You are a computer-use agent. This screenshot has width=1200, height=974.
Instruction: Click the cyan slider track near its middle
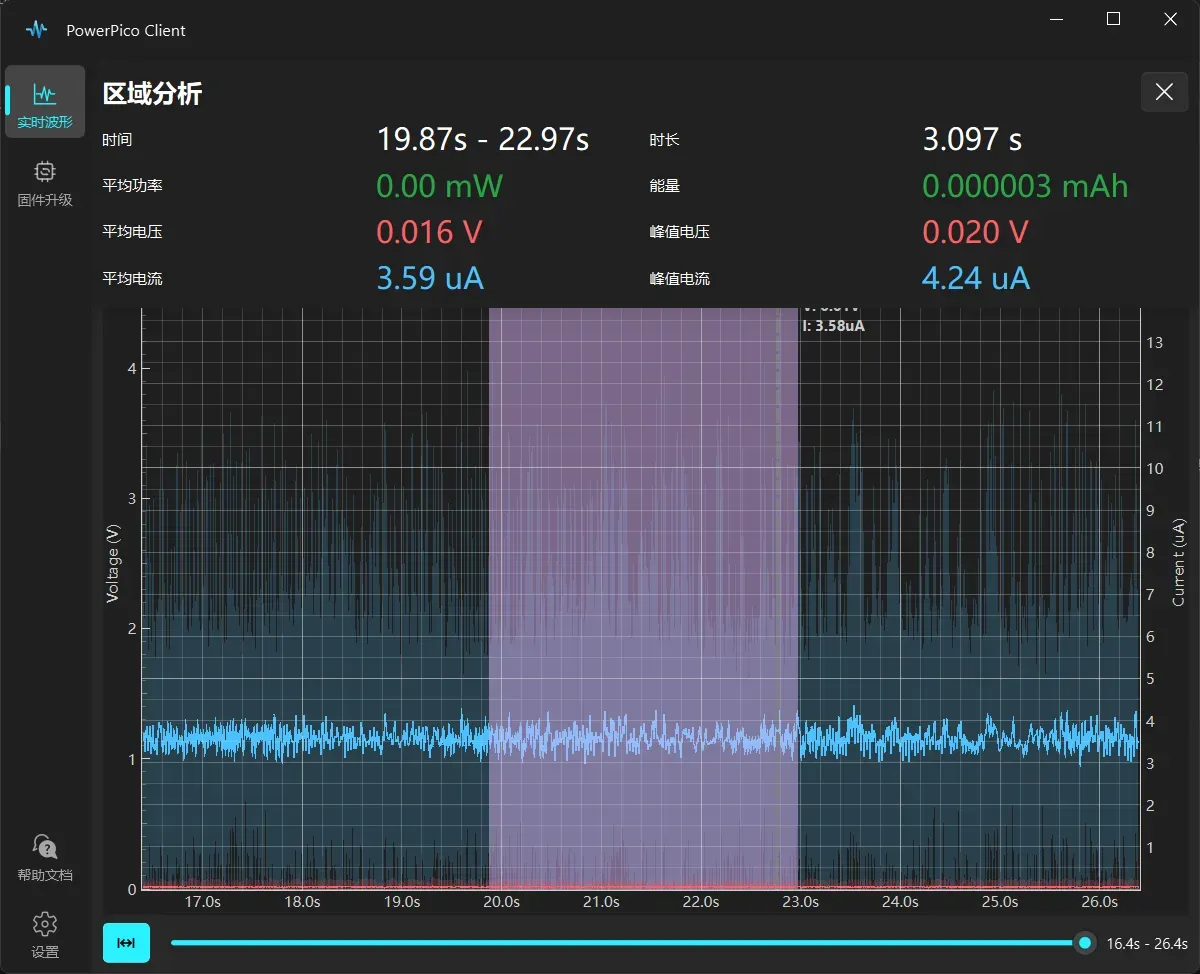pyautogui.click(x=630, y=942)
